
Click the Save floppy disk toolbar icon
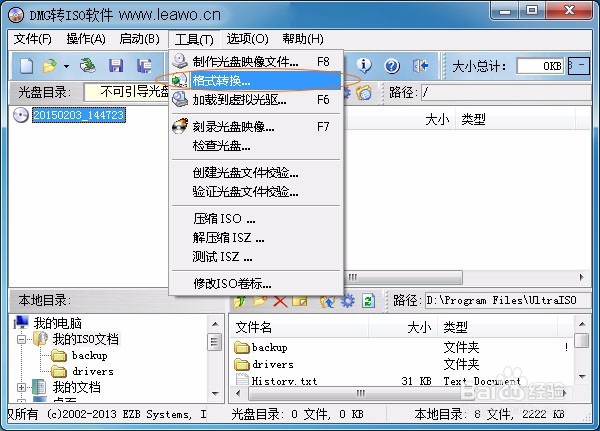click(116, 66)
